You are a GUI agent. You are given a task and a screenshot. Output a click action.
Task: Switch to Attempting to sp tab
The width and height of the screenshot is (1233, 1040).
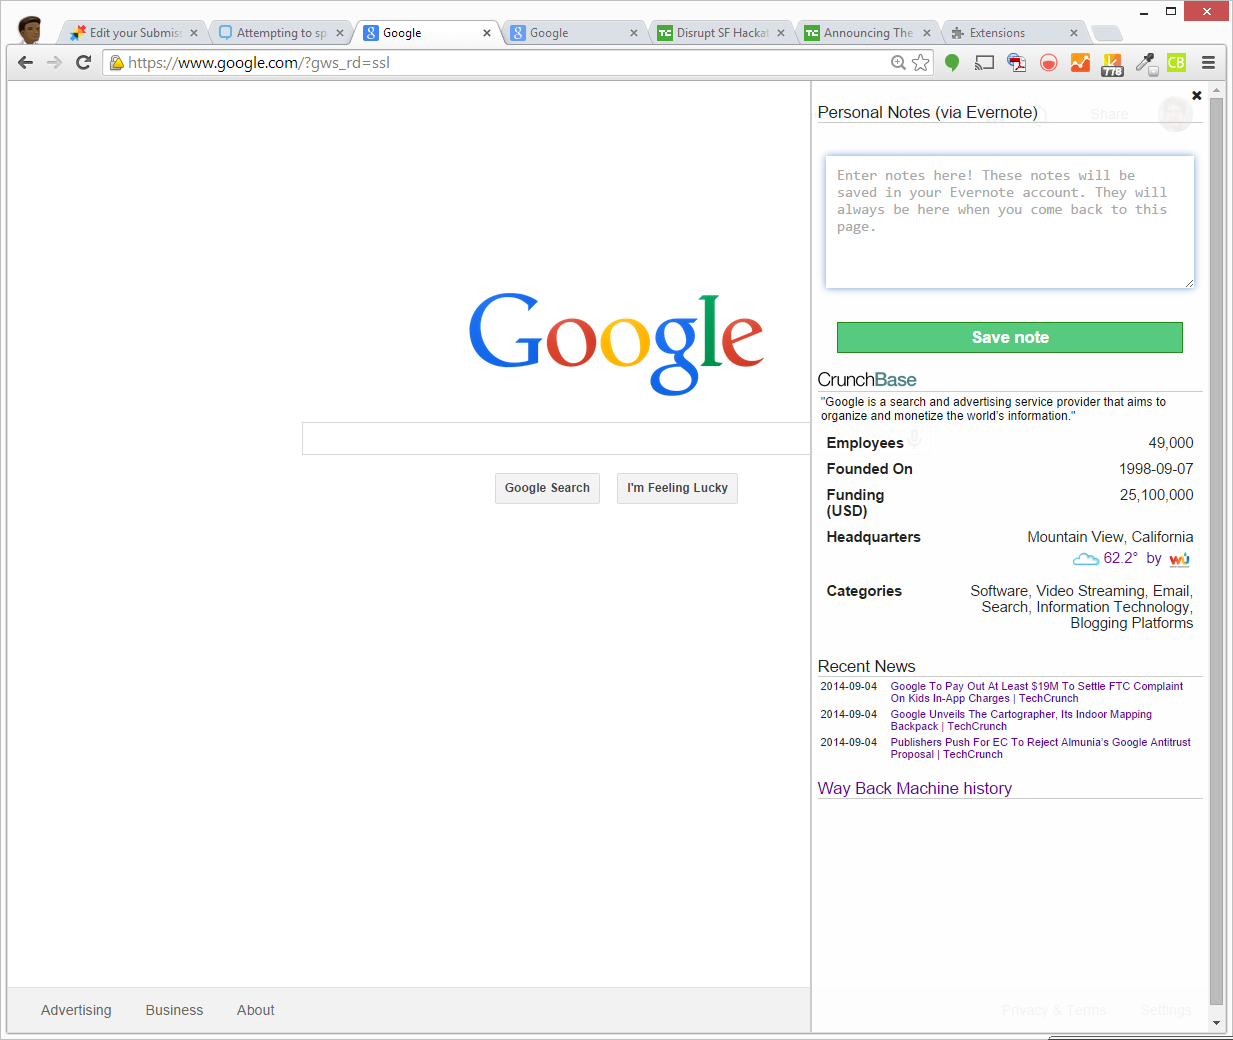tap(281, 33)
